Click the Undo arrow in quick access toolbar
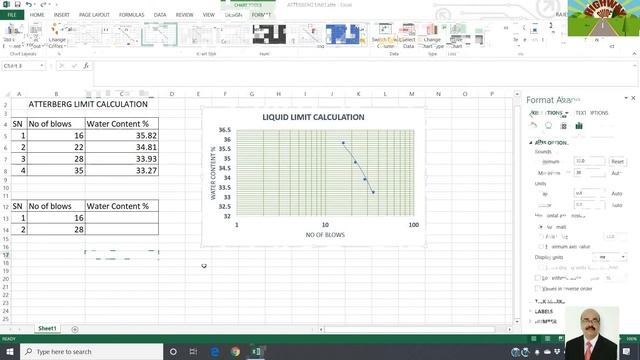Screen dimensions: 640x360 pos(29,4)
